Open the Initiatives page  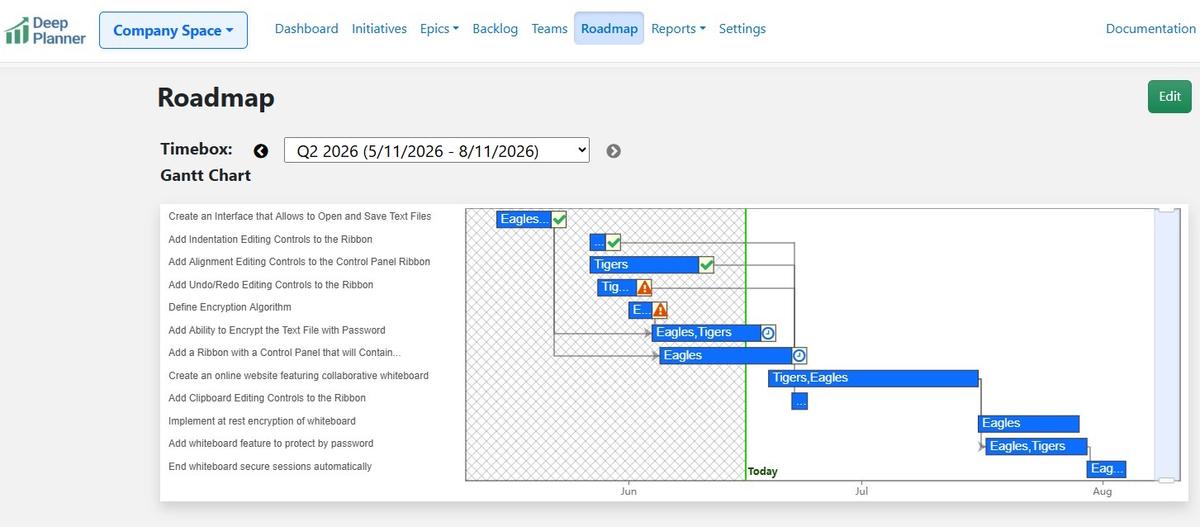tap(379, 29)
